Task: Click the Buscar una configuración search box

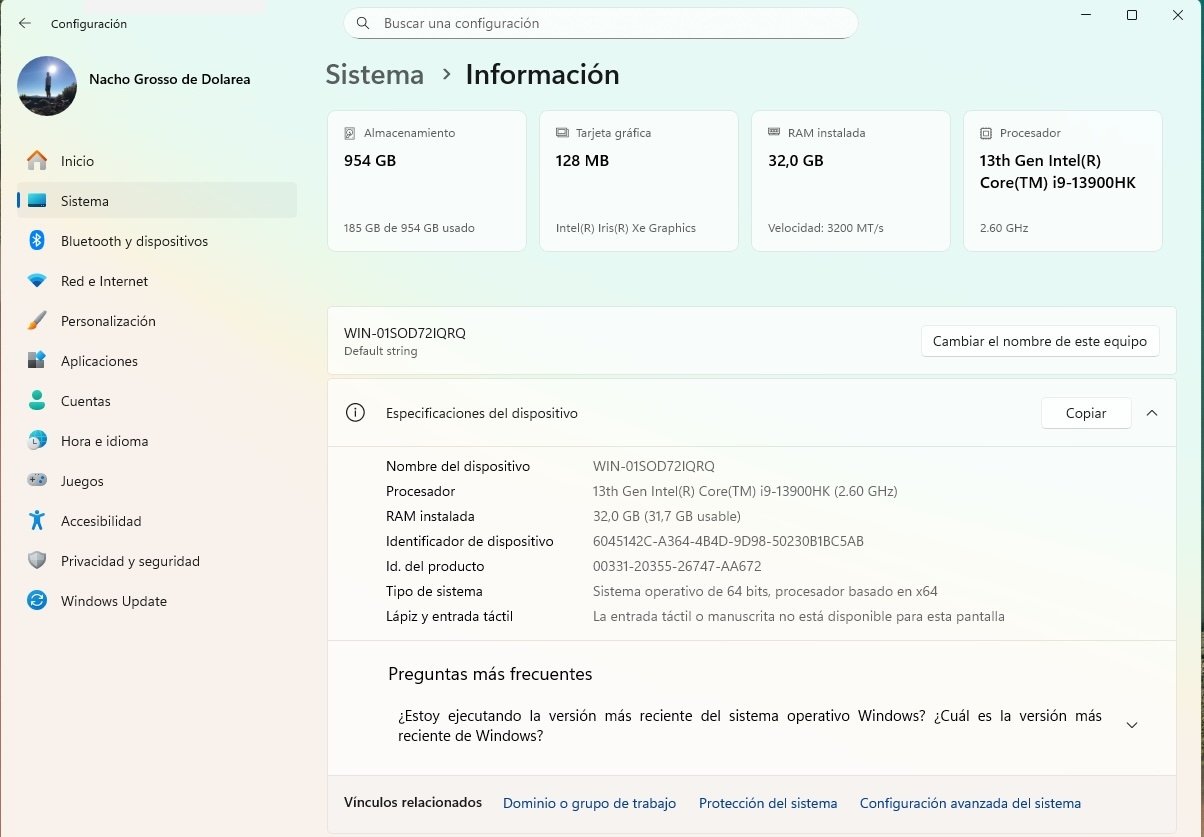Action: [x=600, y=23]
